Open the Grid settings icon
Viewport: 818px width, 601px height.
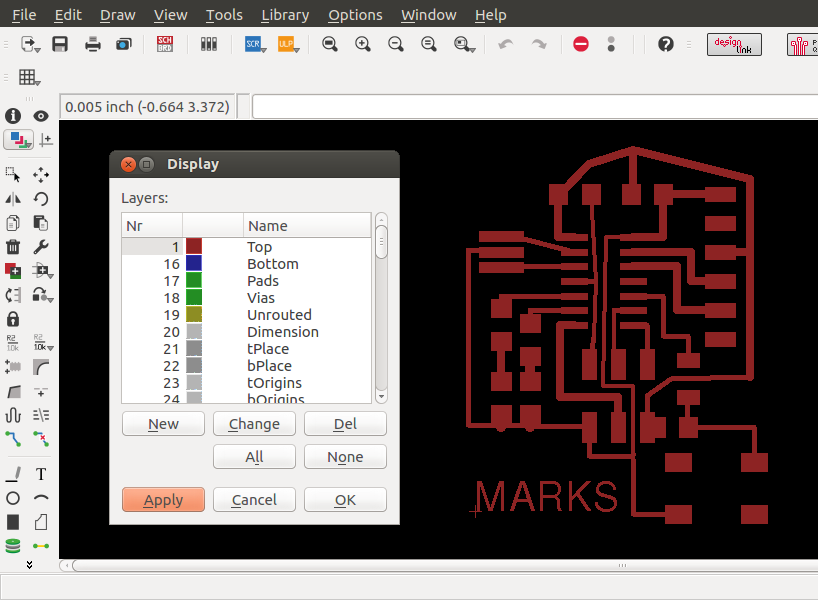pyautogui.click(x=28, y=78)
